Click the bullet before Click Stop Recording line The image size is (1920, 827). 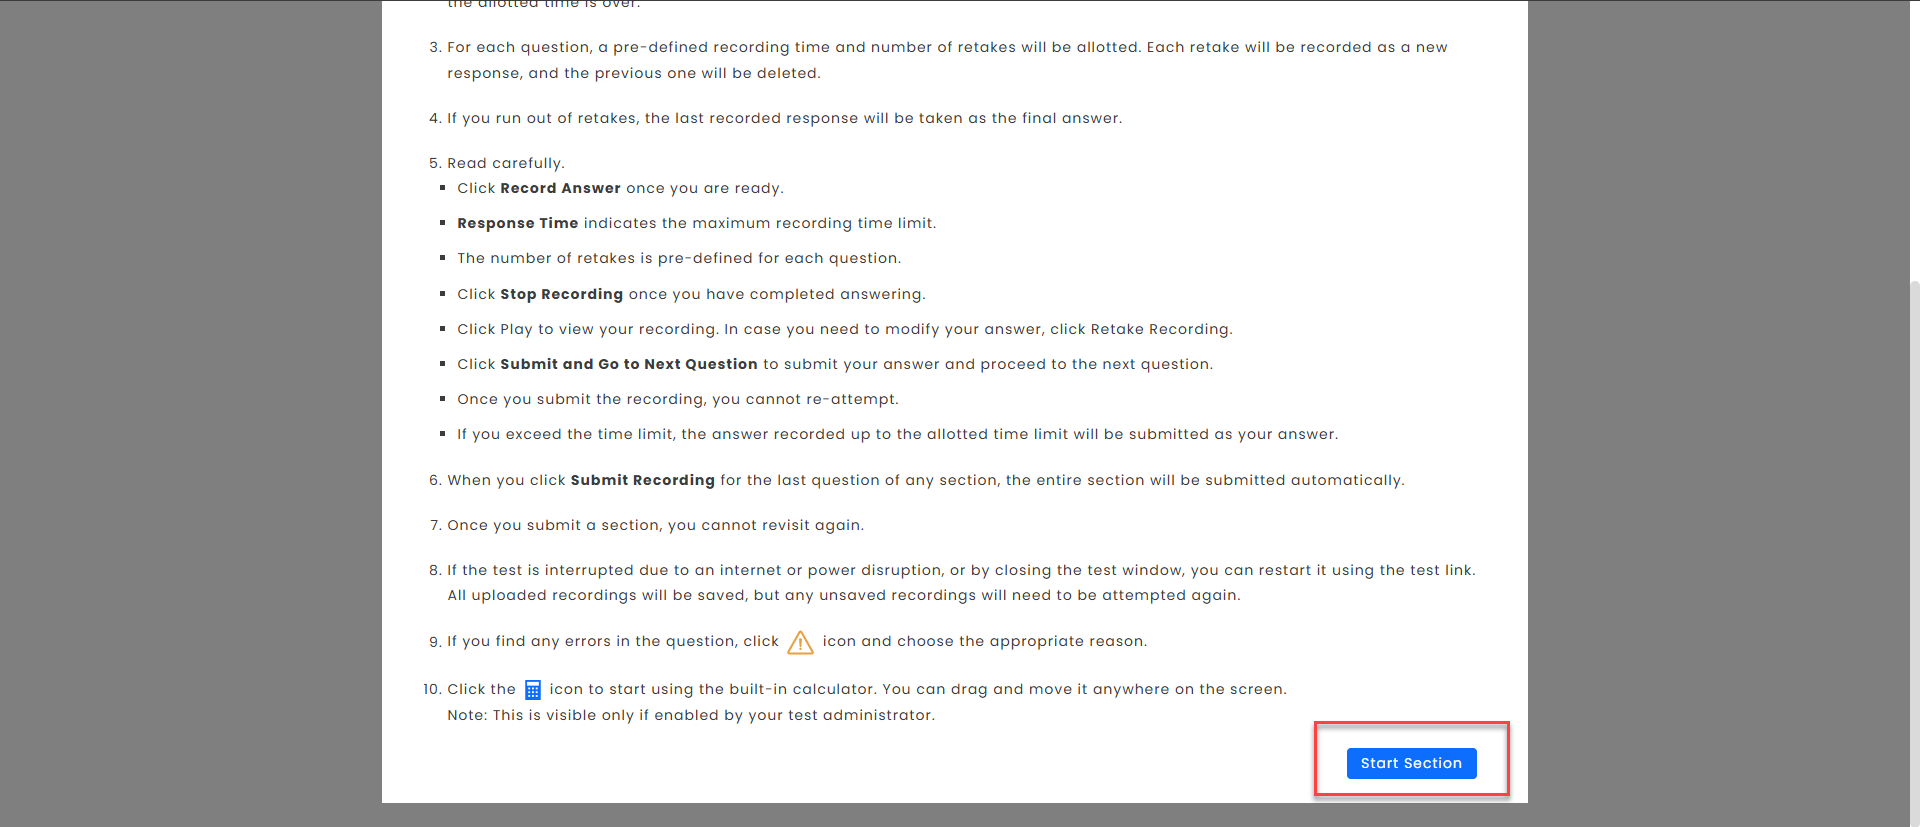pos(442,294)
